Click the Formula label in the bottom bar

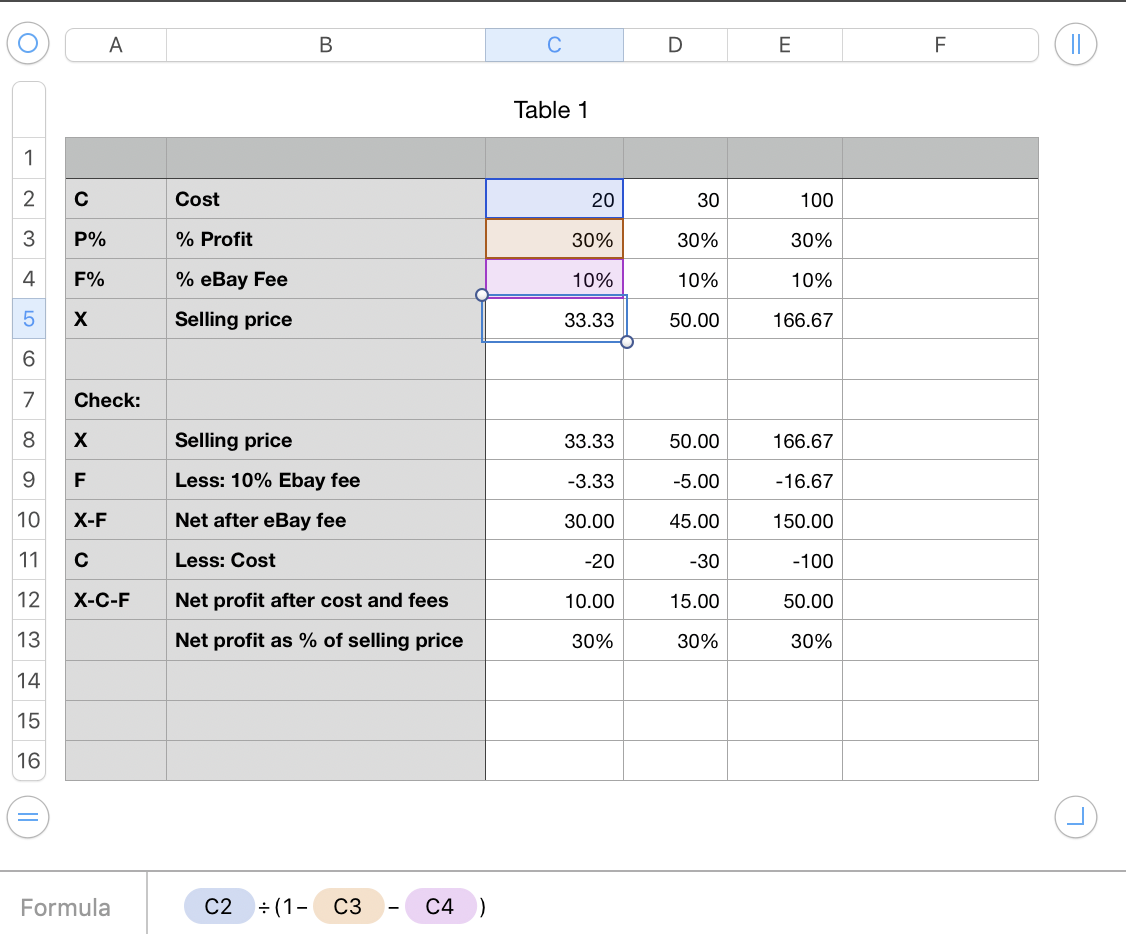[x=66, y=906]
